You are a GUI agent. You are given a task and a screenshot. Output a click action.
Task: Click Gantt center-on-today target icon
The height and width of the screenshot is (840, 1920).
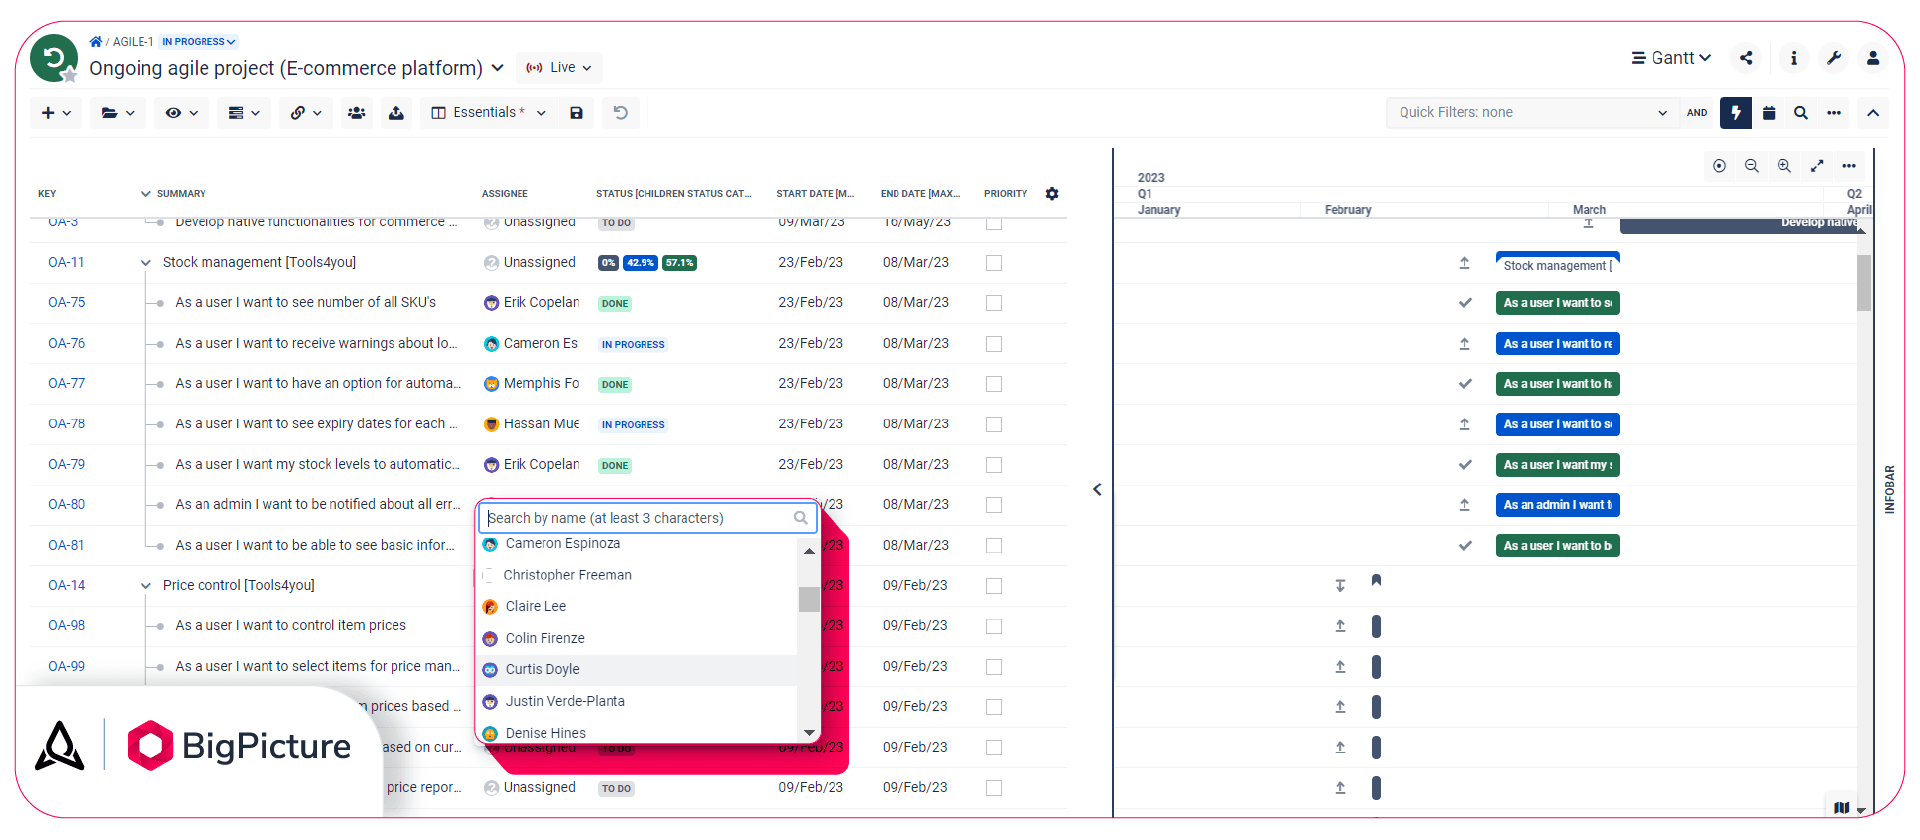[x=1719, y=166]
